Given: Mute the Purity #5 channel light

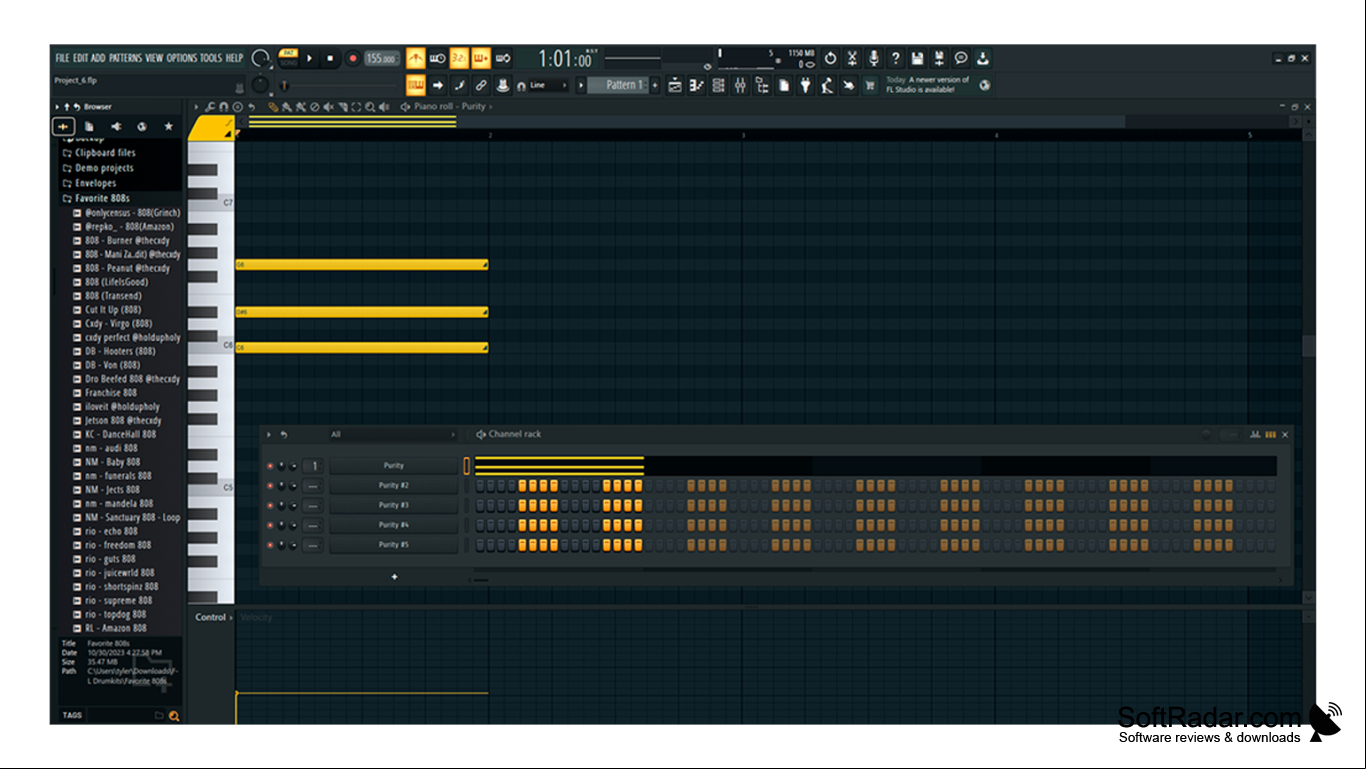Looking at the screenshot, I should (x=270, y=545).
